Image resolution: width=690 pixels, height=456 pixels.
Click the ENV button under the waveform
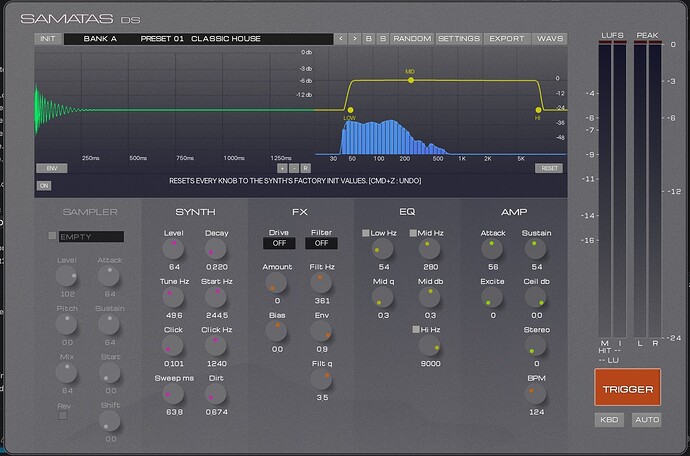point(52,168)
